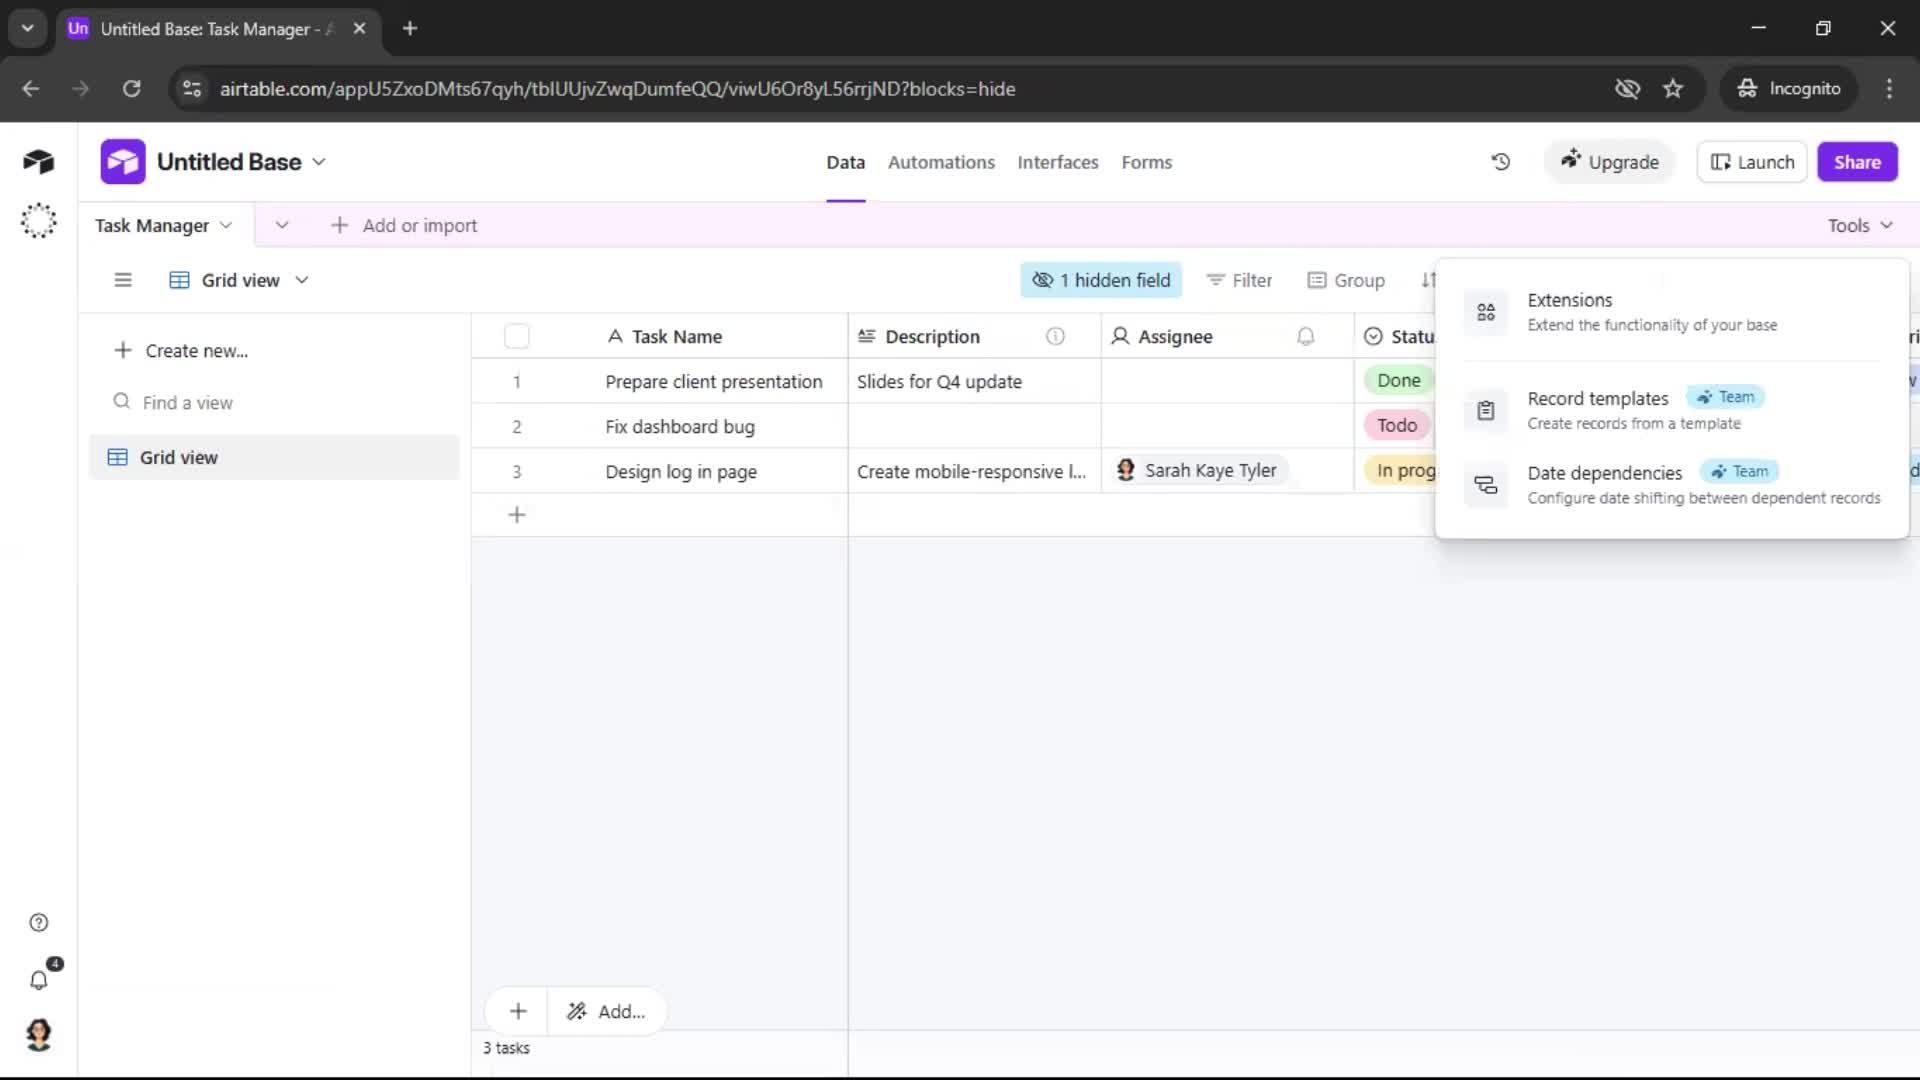The image size is (1920, 1080).
Task: Click the browser address bar URL
Action: coord(617,89)
